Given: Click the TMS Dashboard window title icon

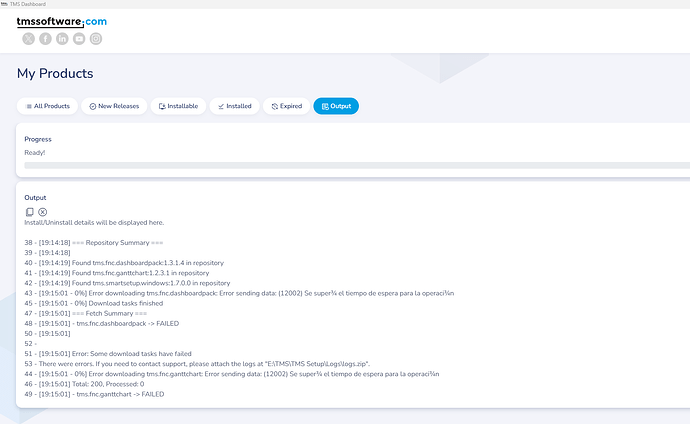Looking at the screenshot, I should click(x=4, y=4).
